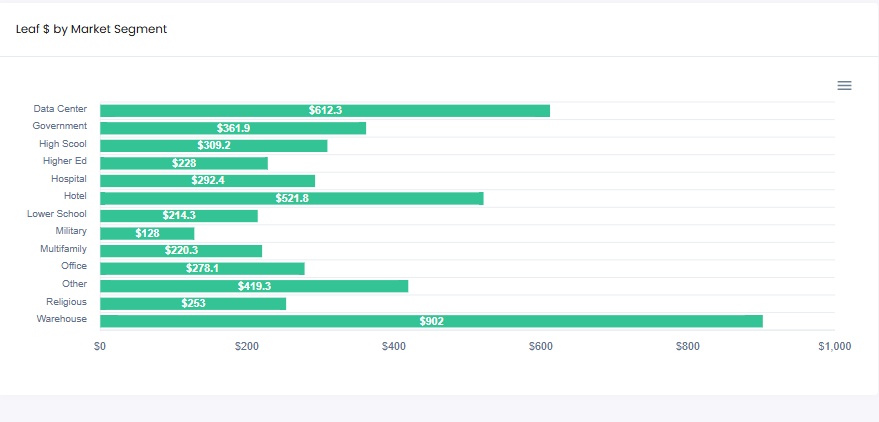Viewport: 879px width, 422px height.
Task: Click the $400 x-axis tick label
Action: [394, 346]
